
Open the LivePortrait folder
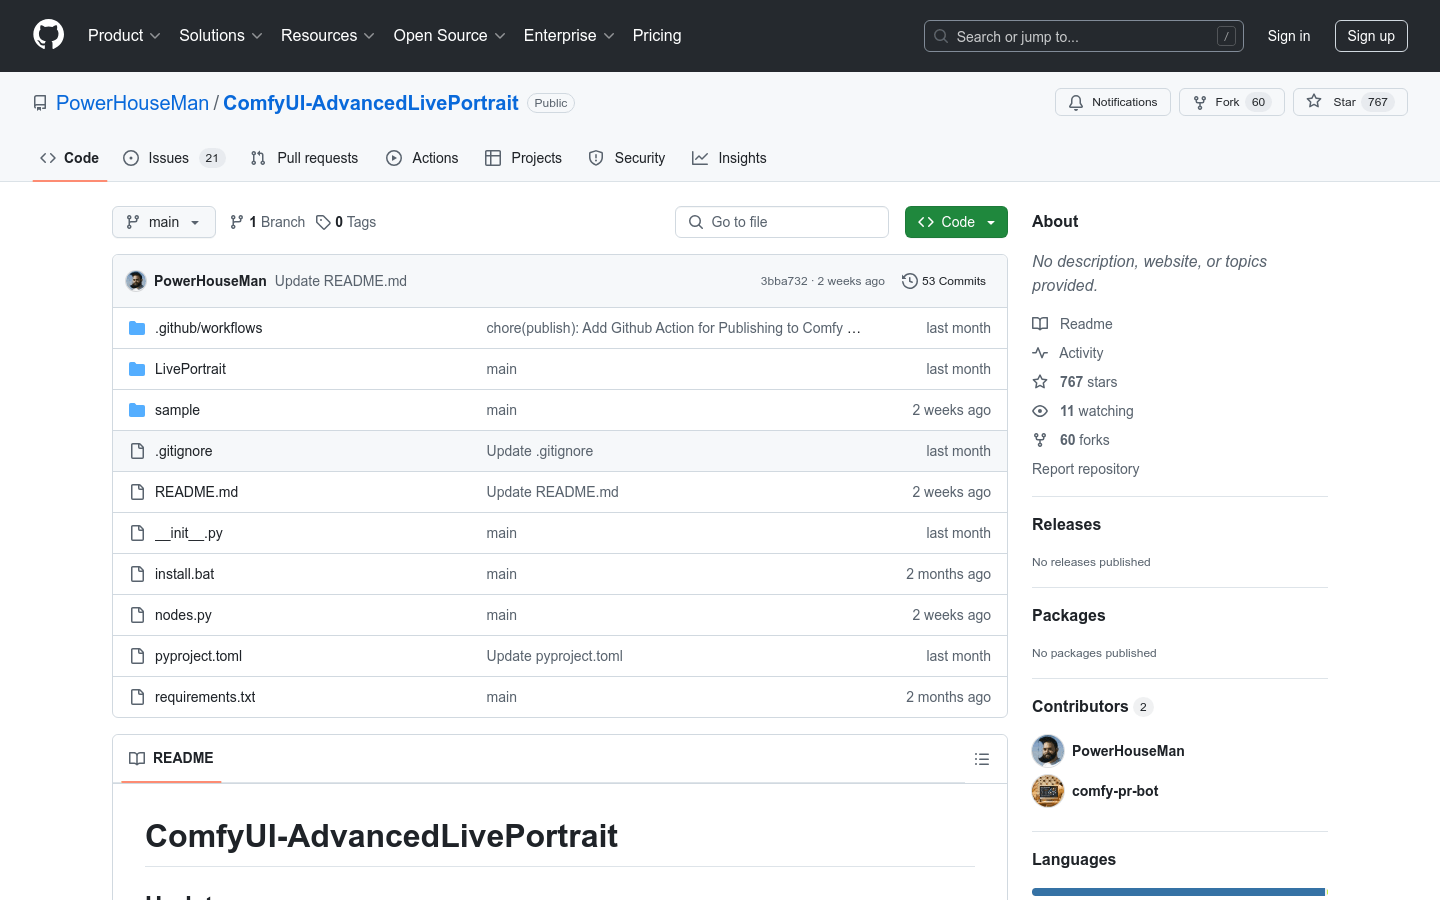coord(190,369)
